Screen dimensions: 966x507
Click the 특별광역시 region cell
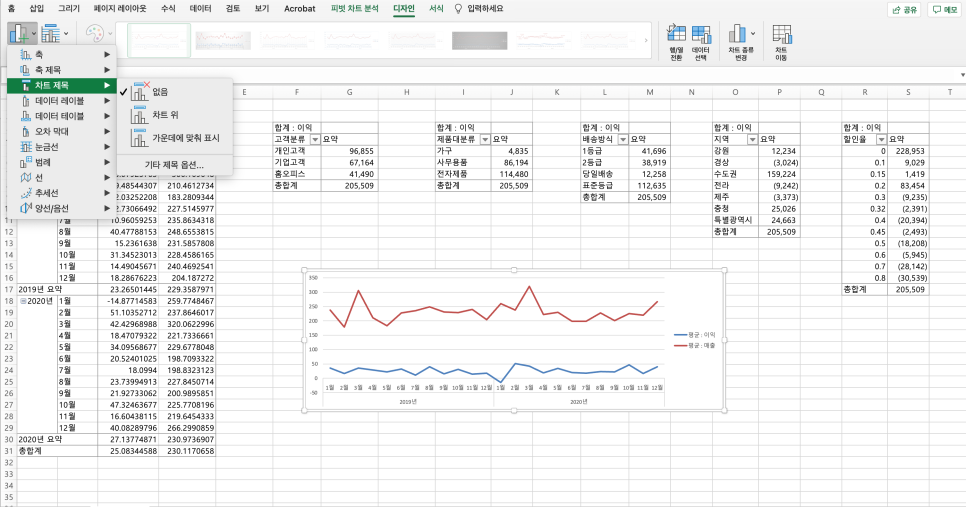click(736, 220)
